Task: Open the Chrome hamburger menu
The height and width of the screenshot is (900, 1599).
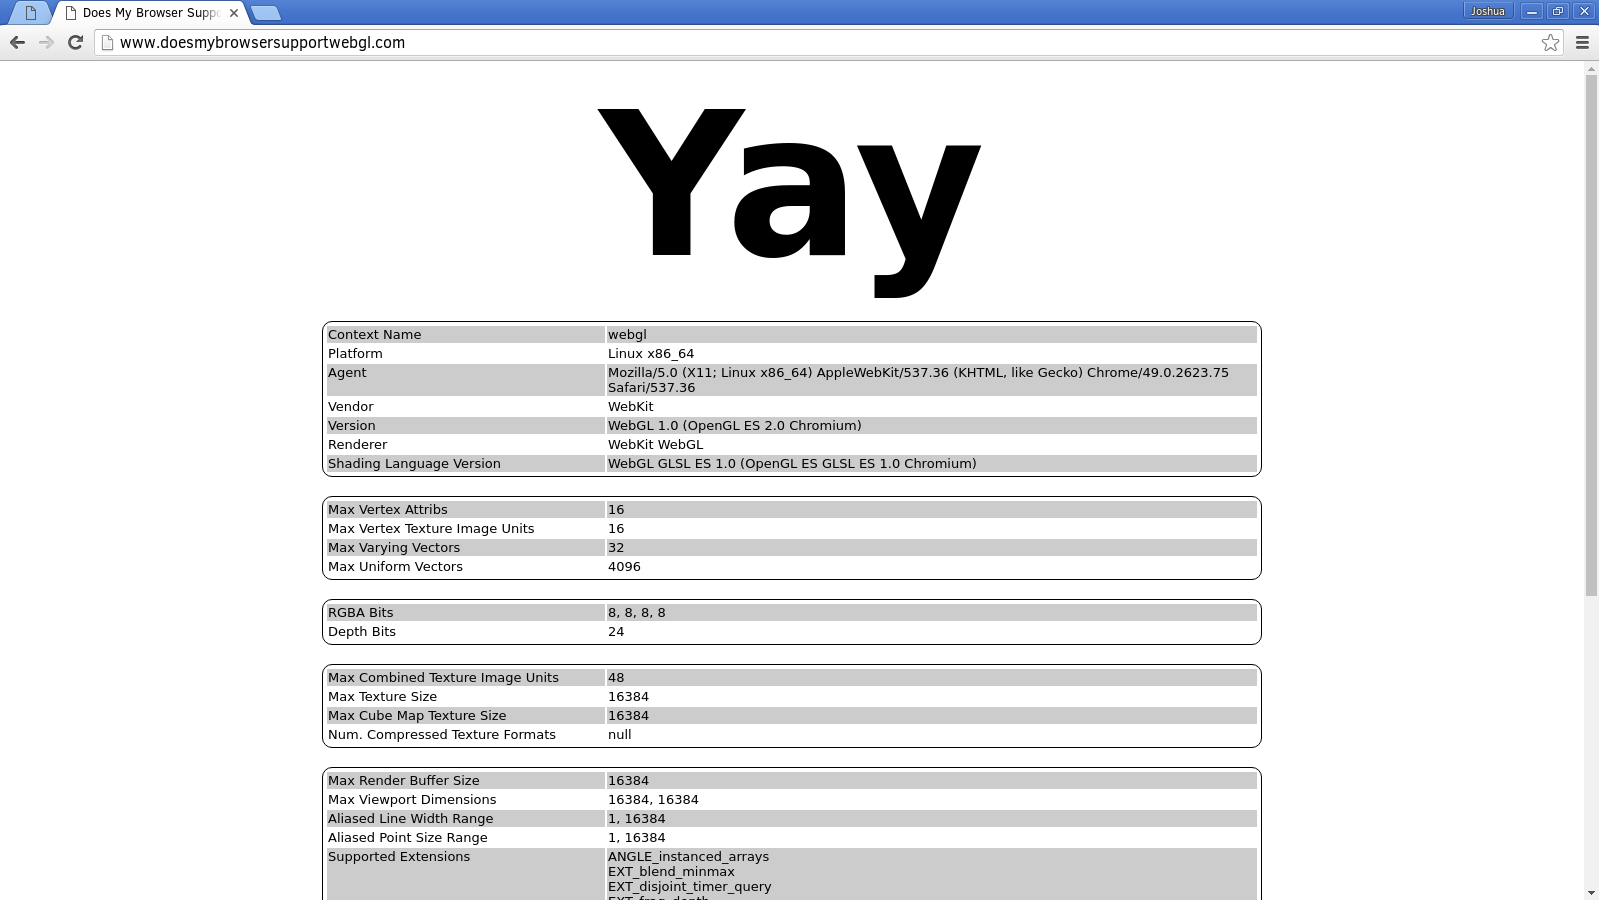Action: (x=1582, y=42)
